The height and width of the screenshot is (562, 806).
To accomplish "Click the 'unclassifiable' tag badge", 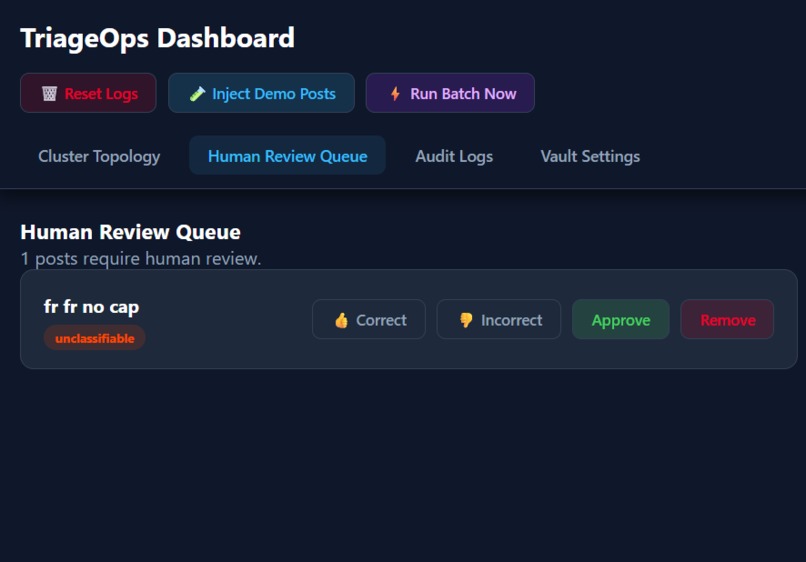I will (x=95, y=338).
